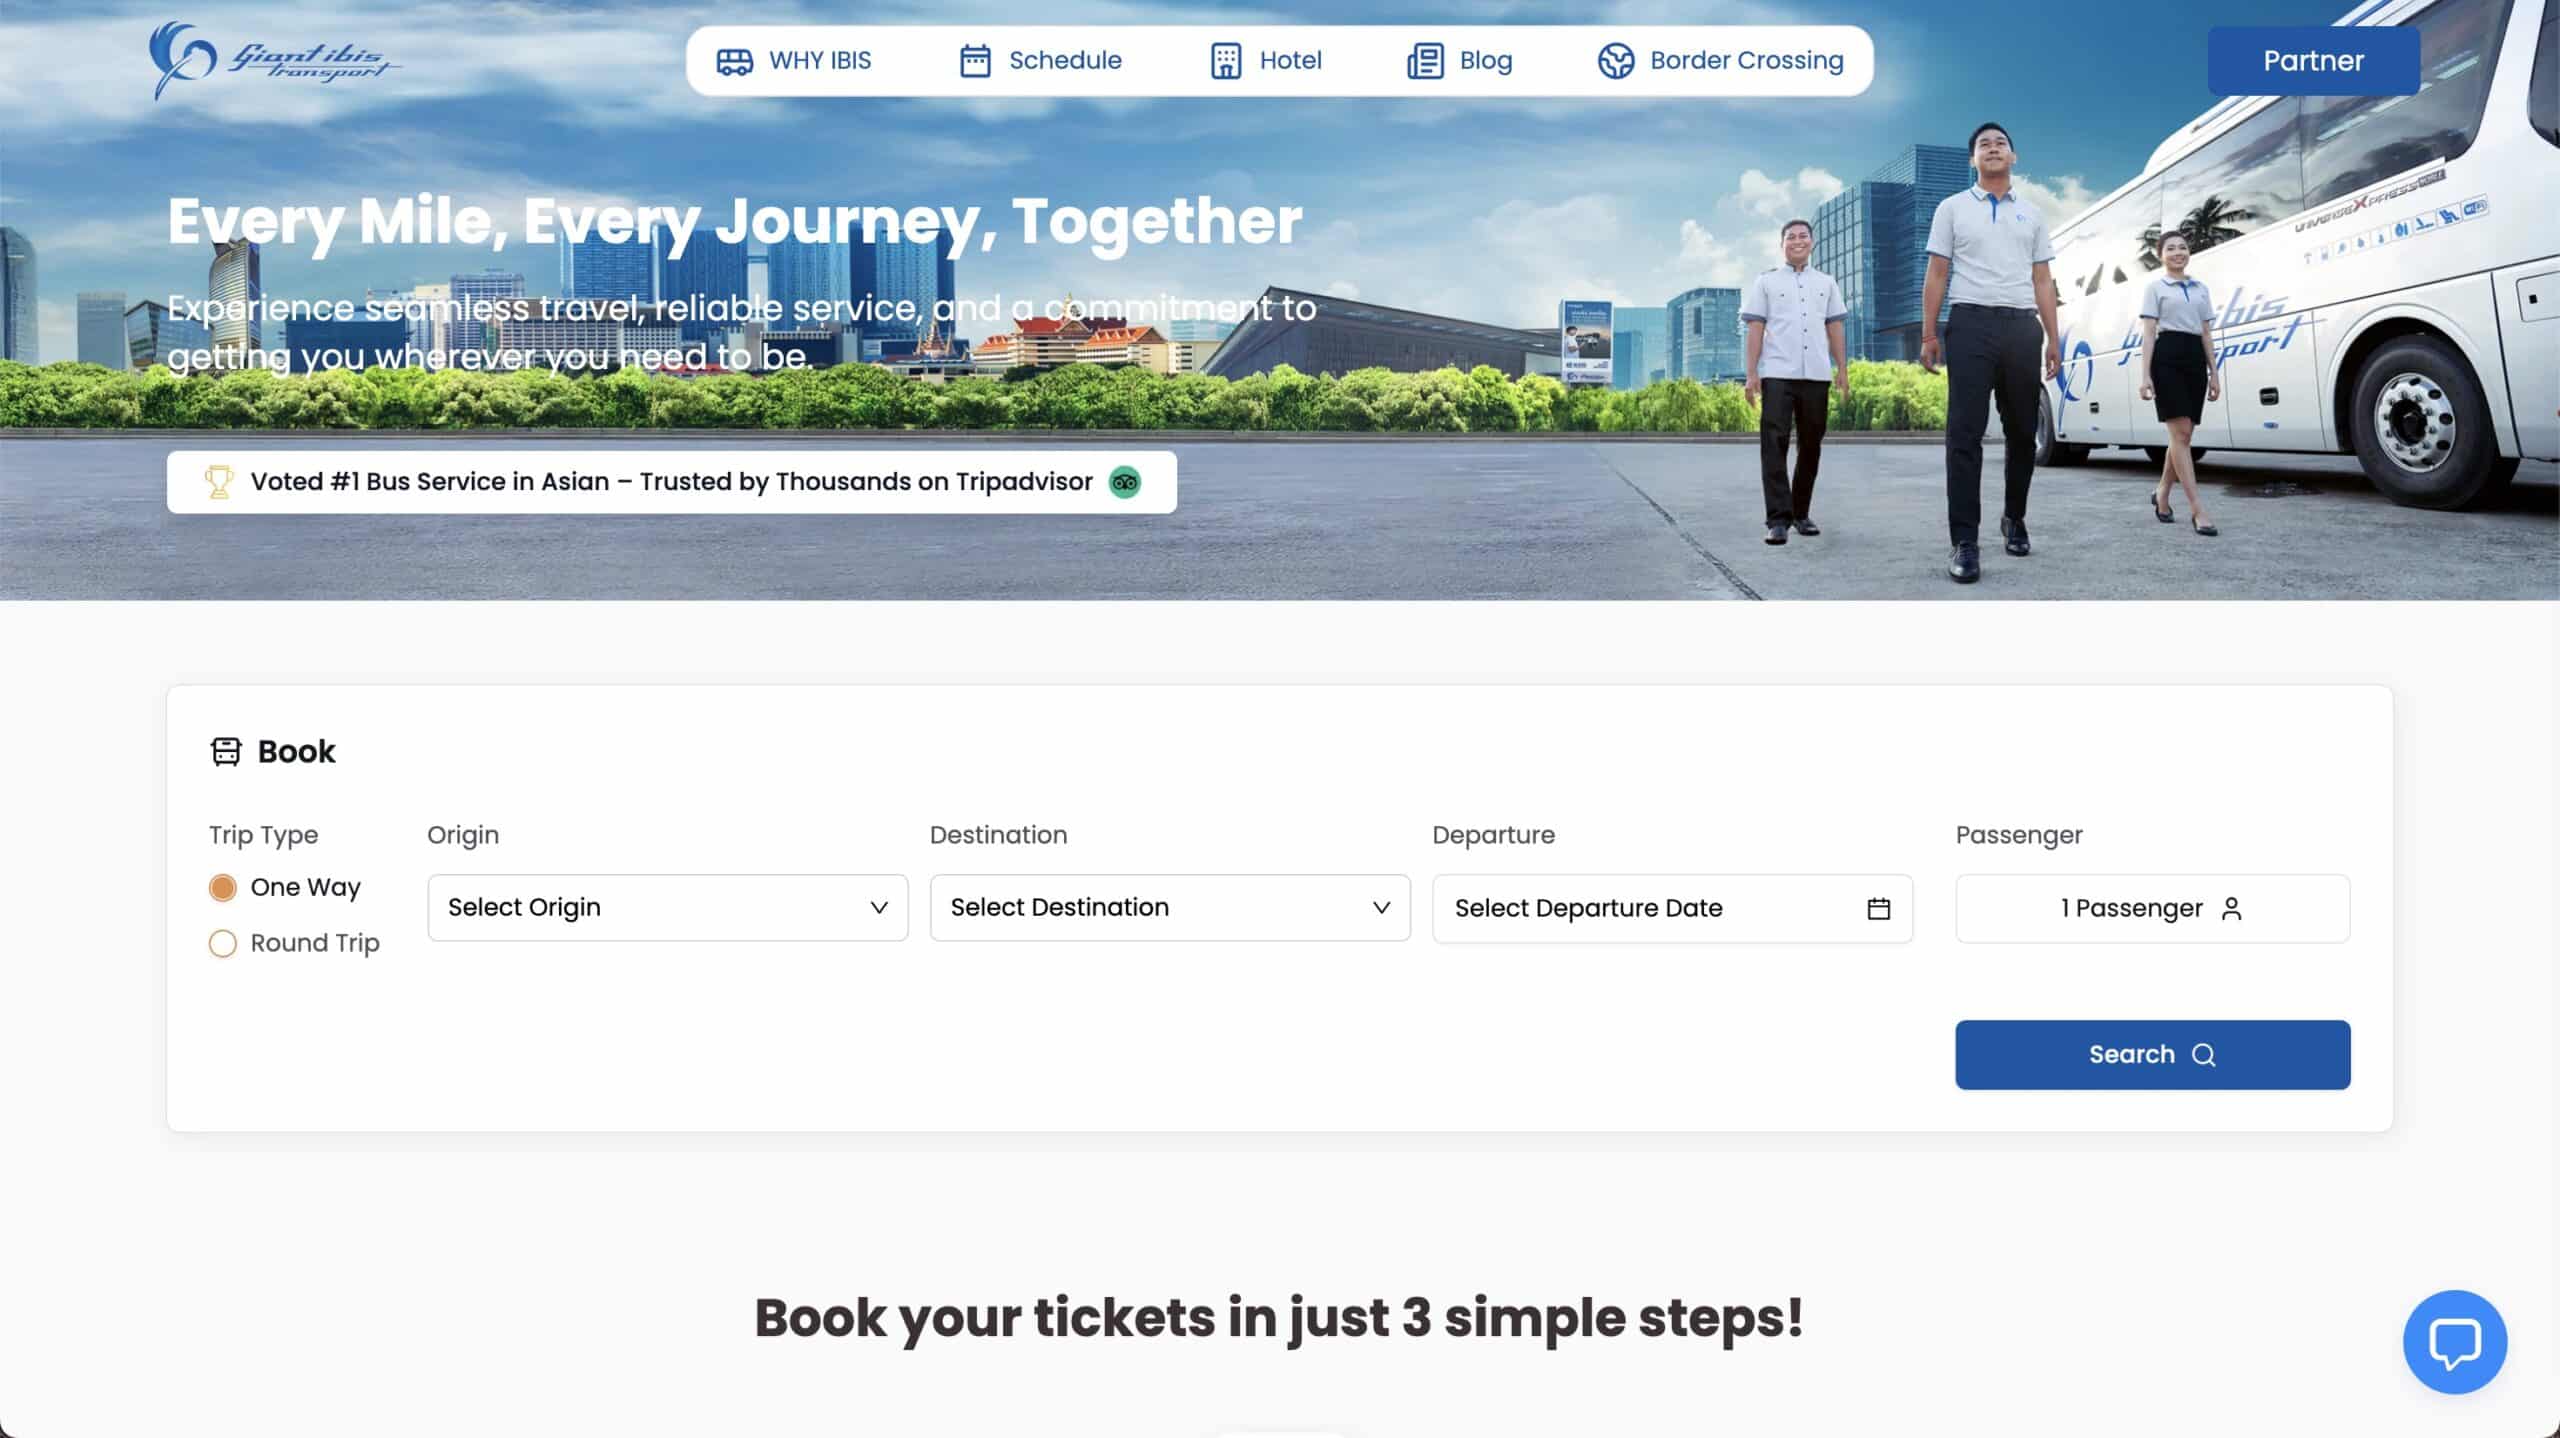Open the Select Origin dropdown
The width and height of the screenshot is (2560, 1438).
click(x=668, y=907)
